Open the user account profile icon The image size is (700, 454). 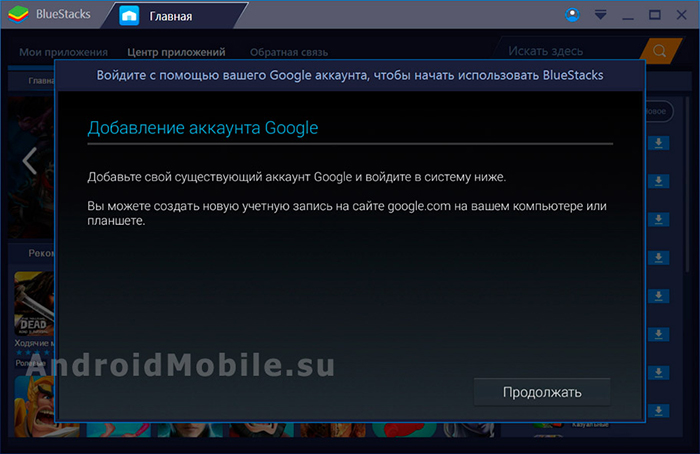click(x=572, y=15)
